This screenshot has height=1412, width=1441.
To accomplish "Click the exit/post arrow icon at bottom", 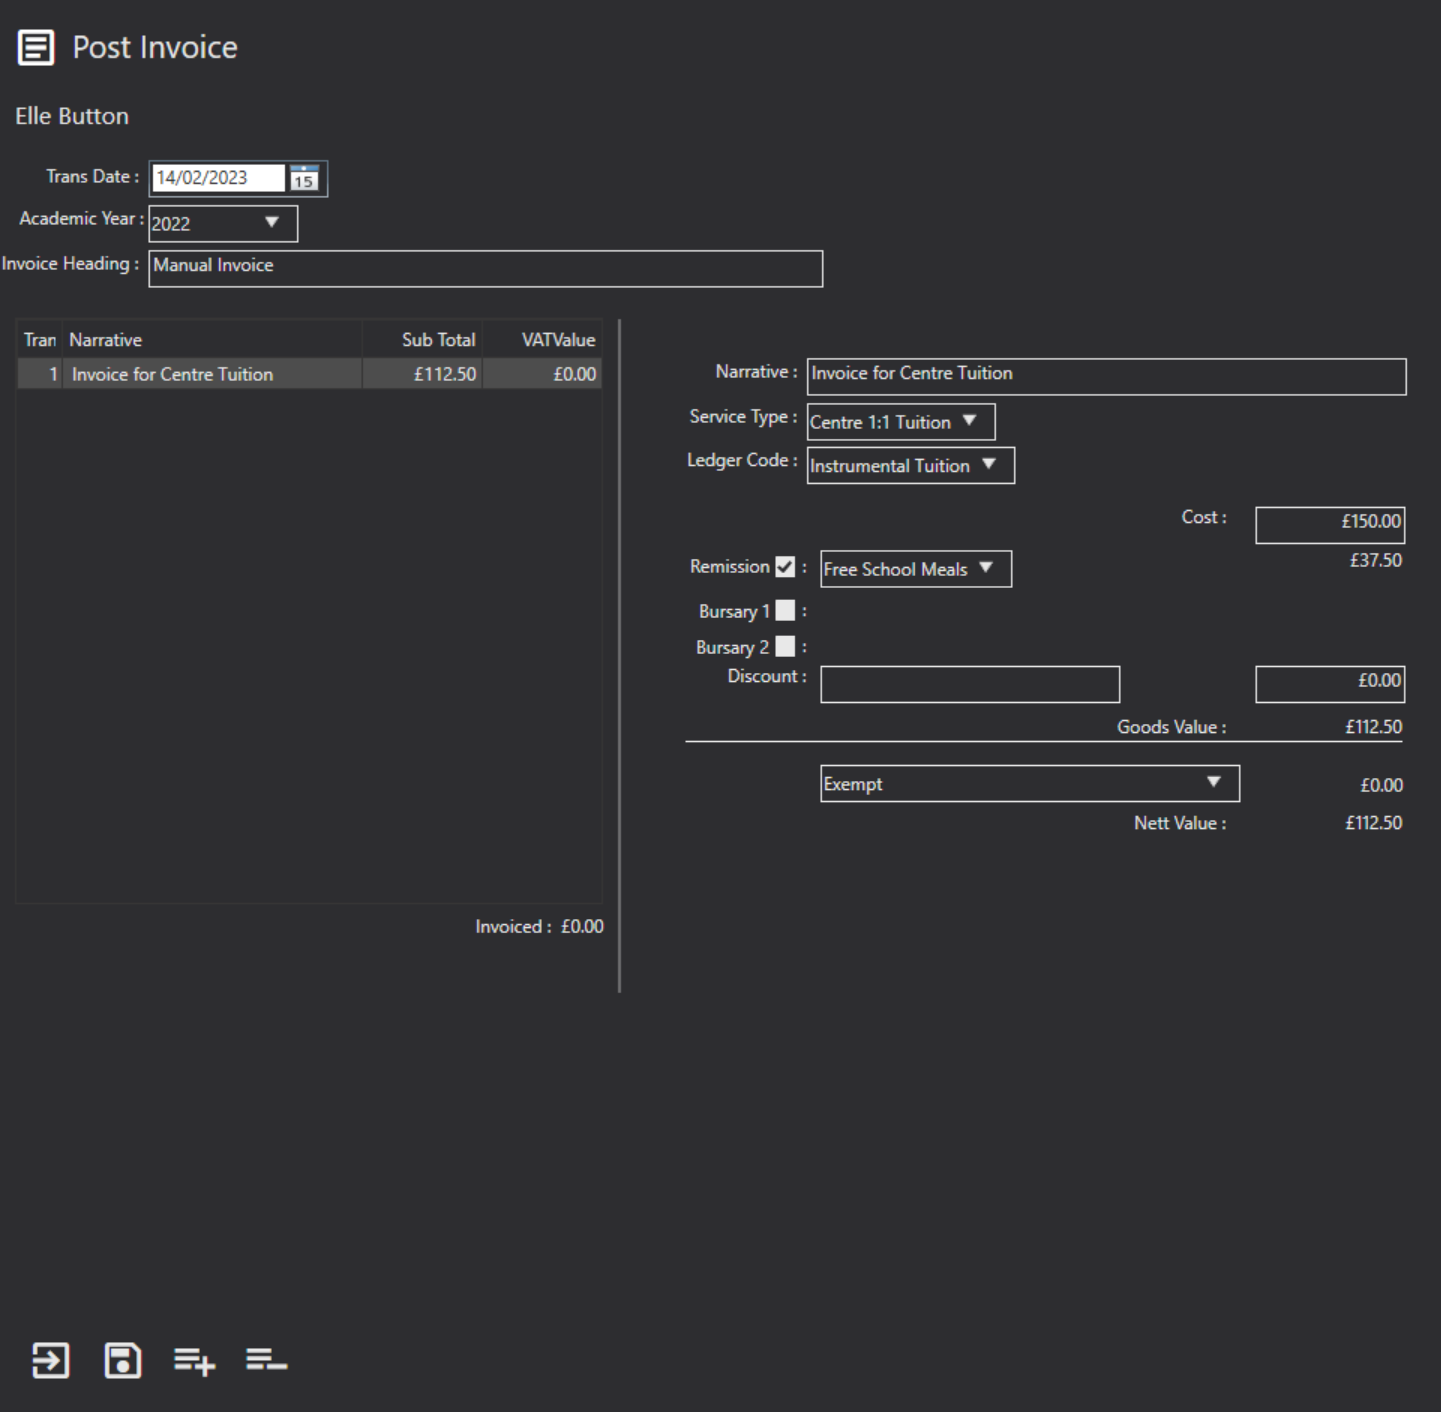I will pyautogui.click(x=51, y=1360).
